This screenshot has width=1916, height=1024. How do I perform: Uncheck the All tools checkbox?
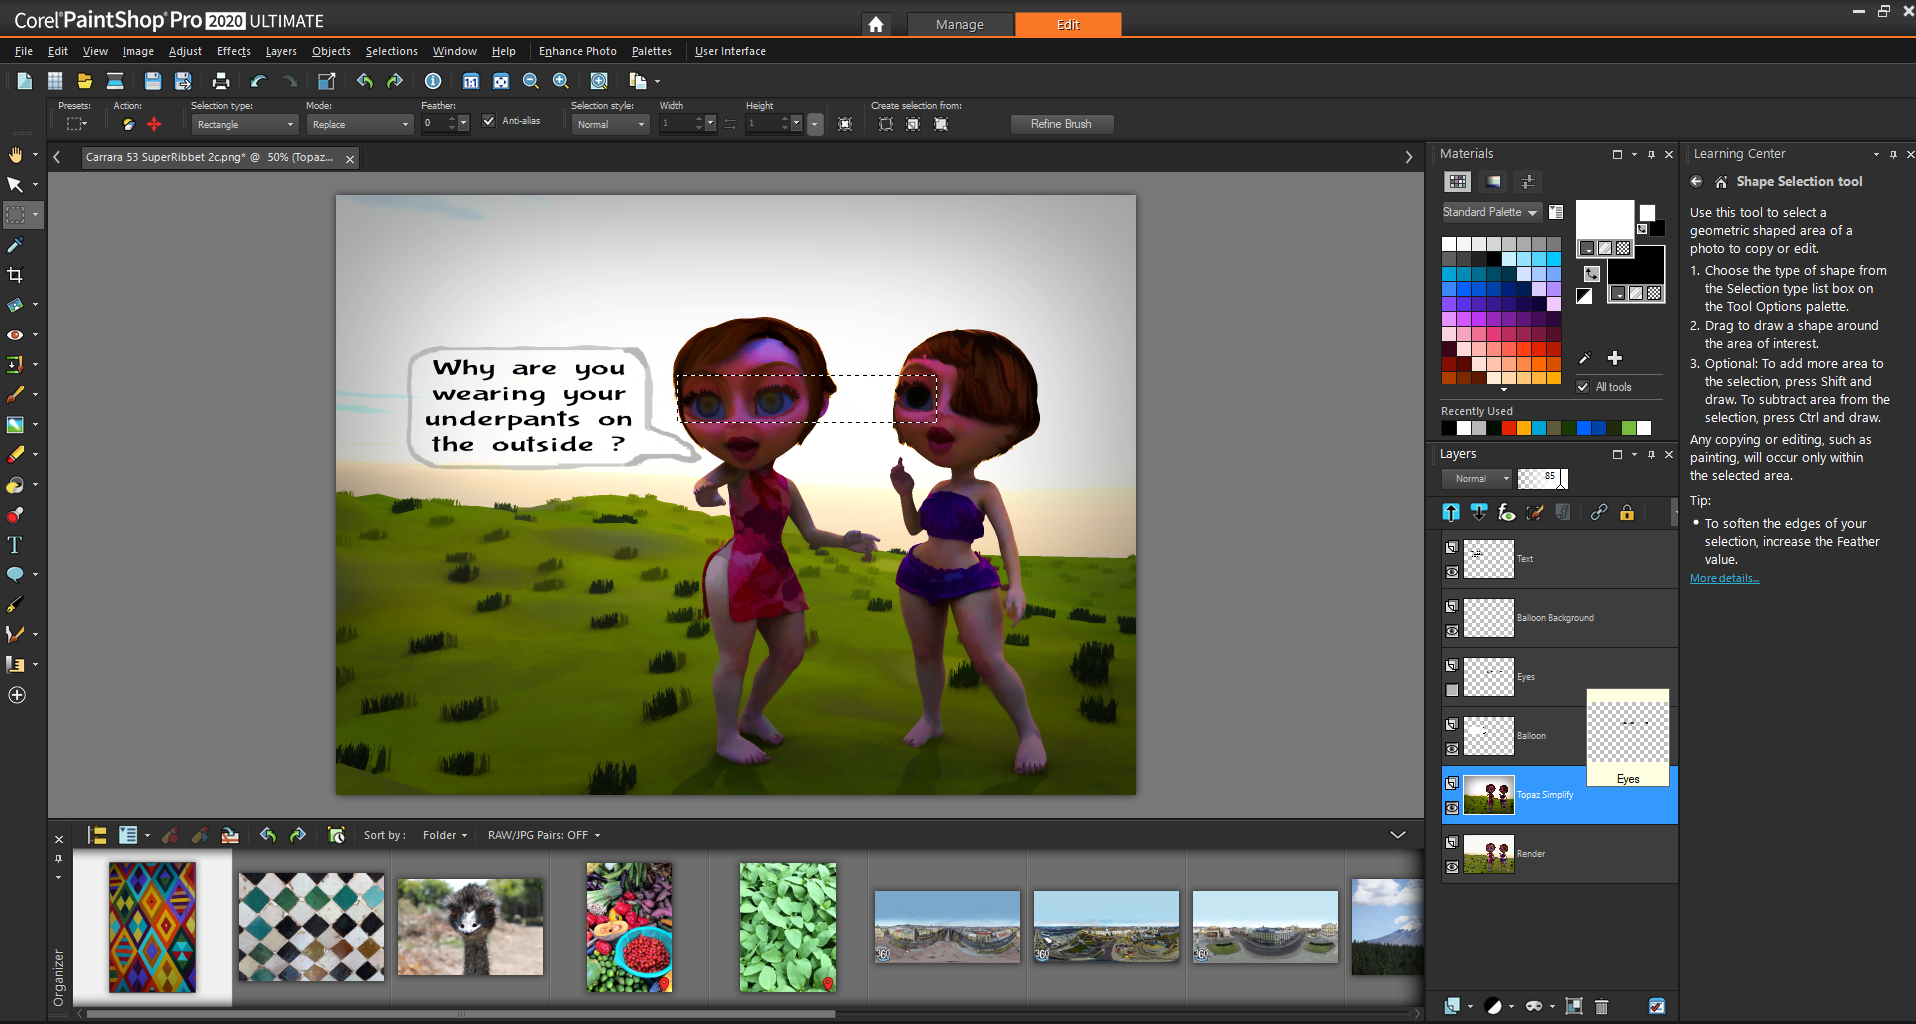[x=1583, y=387]
